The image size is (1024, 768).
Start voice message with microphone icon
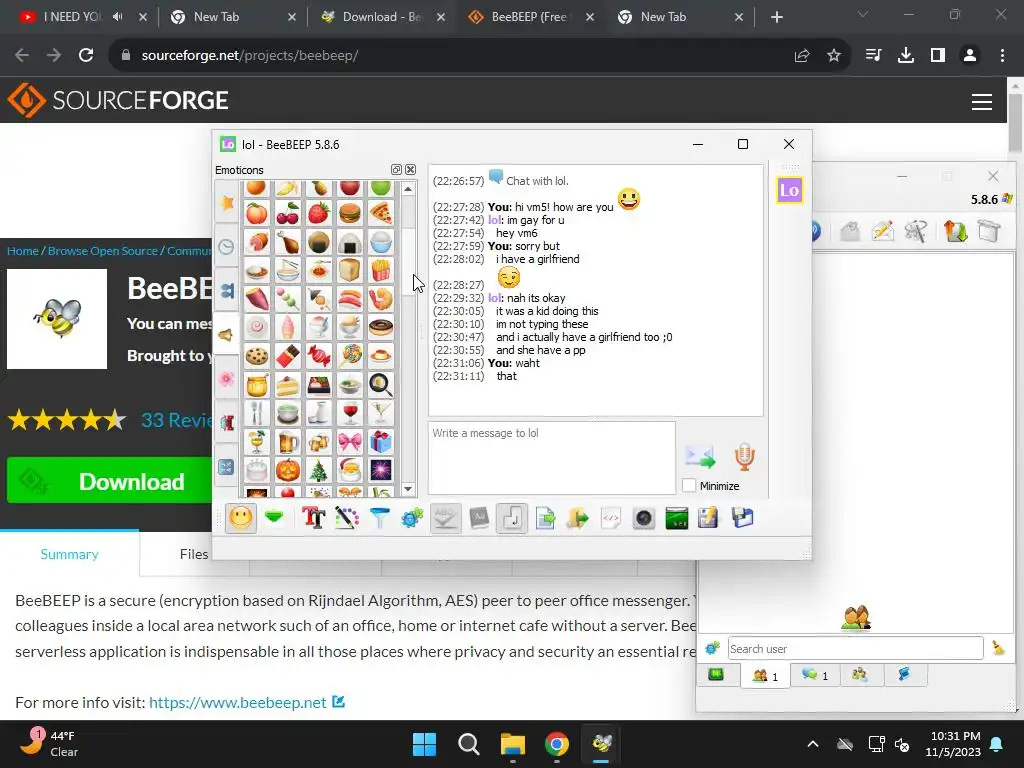coord(744,456)
